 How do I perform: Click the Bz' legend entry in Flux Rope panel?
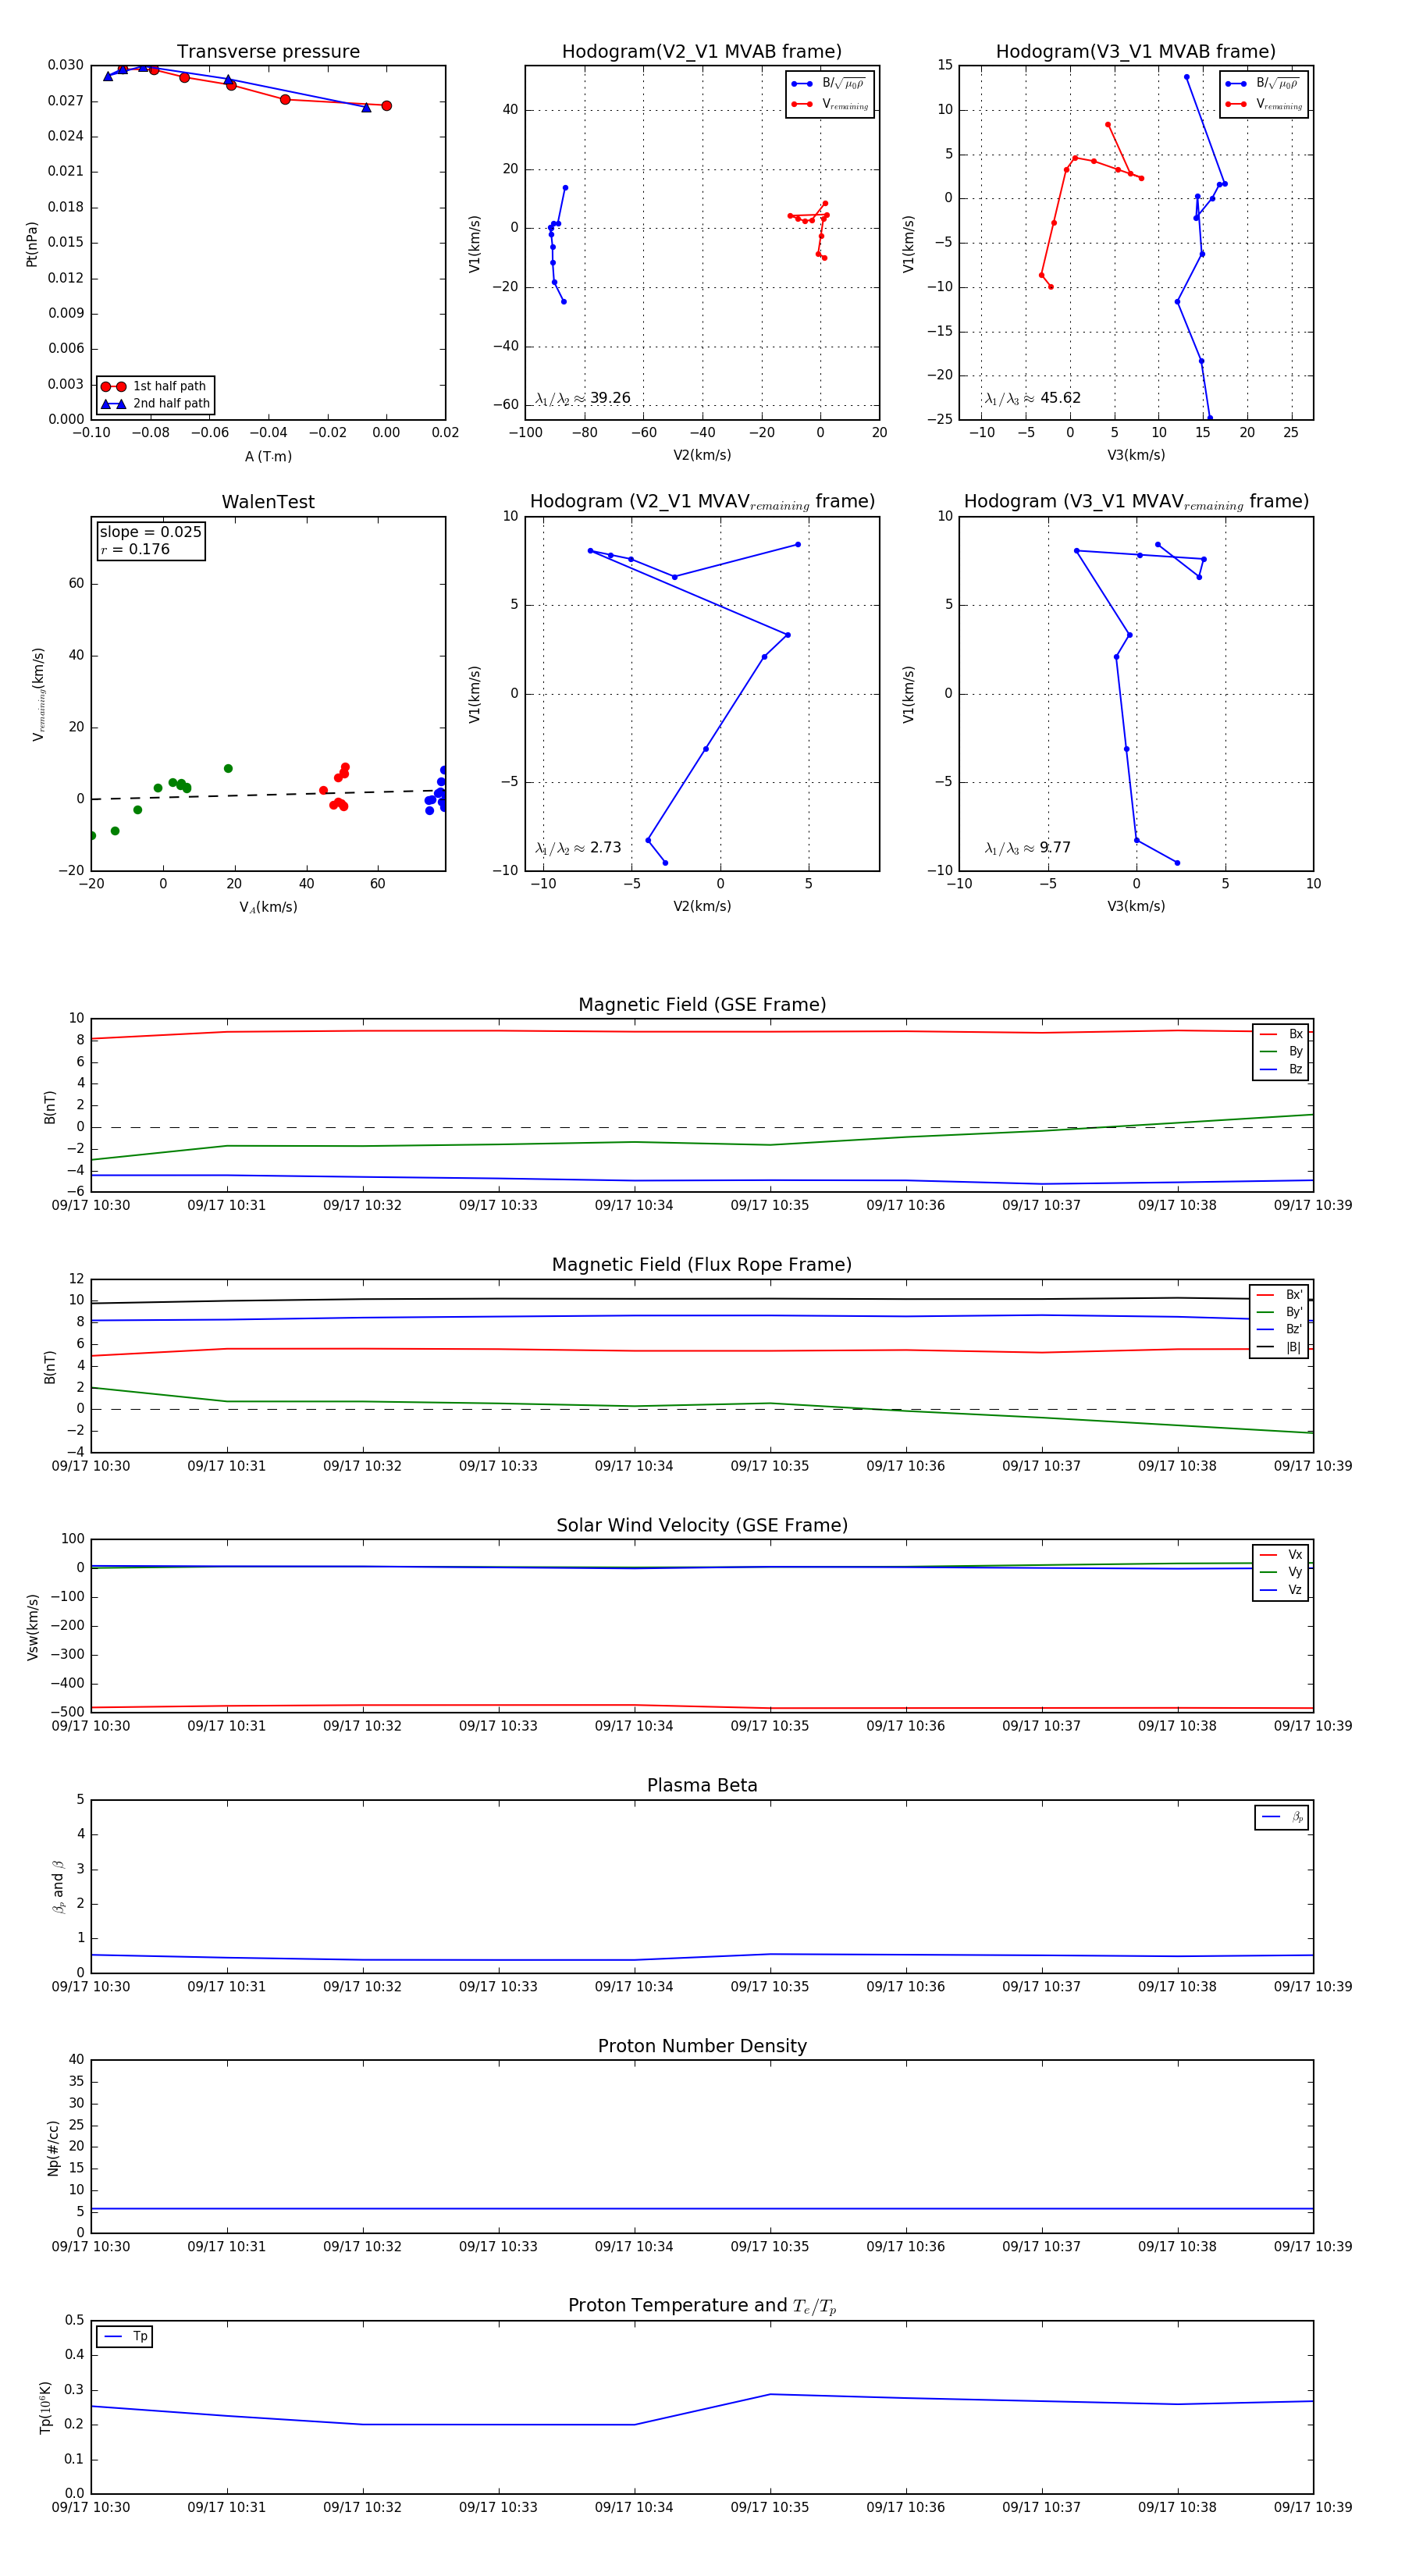[x=1279, y=1330]
